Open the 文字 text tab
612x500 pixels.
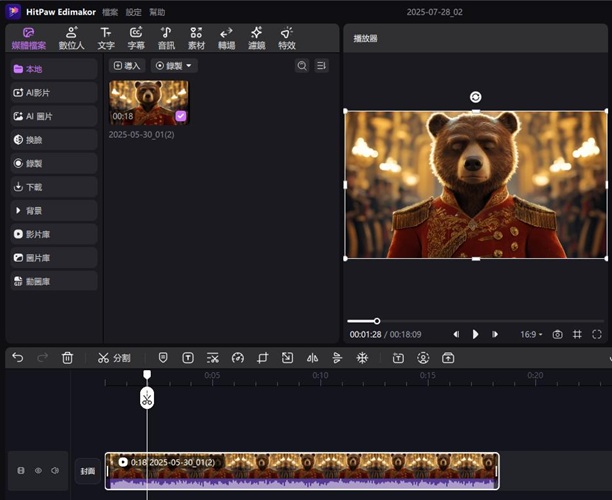(106, 38)
